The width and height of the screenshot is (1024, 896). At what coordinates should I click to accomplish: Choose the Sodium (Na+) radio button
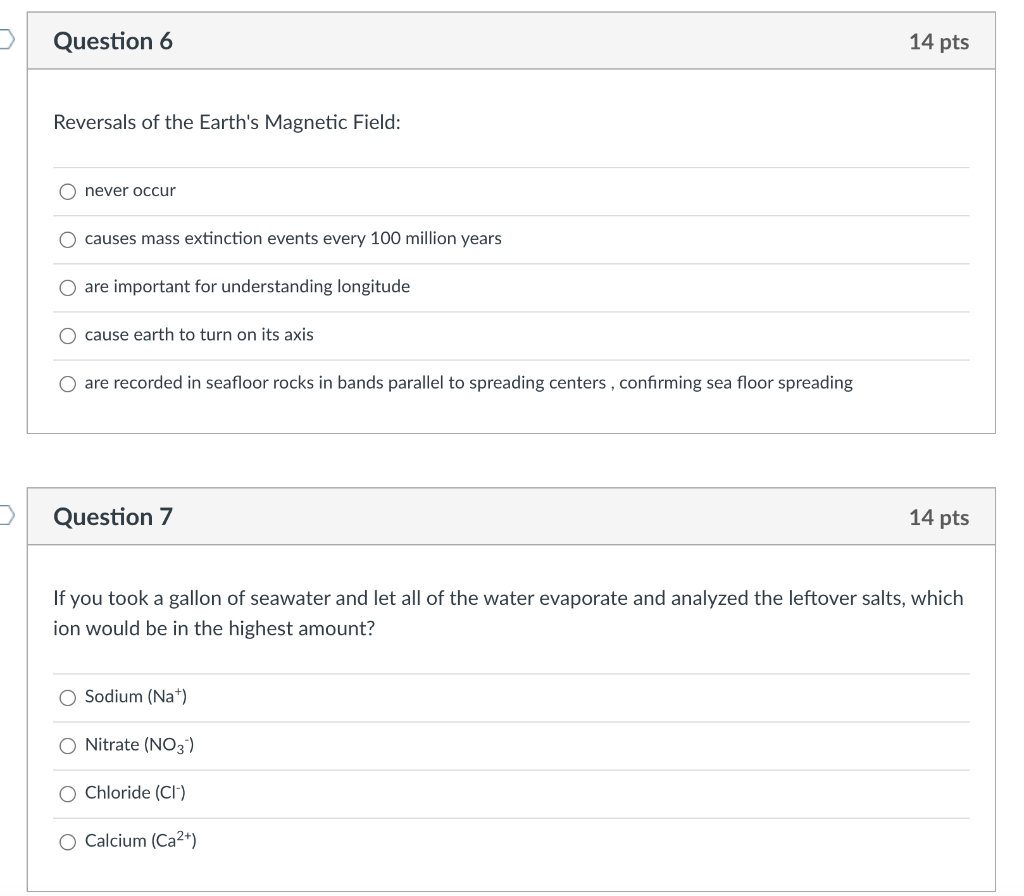point(67,697)
